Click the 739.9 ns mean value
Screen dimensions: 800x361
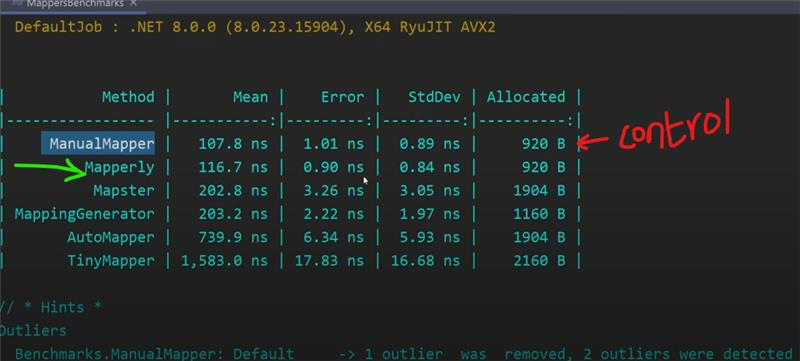(x=233, y=237)
